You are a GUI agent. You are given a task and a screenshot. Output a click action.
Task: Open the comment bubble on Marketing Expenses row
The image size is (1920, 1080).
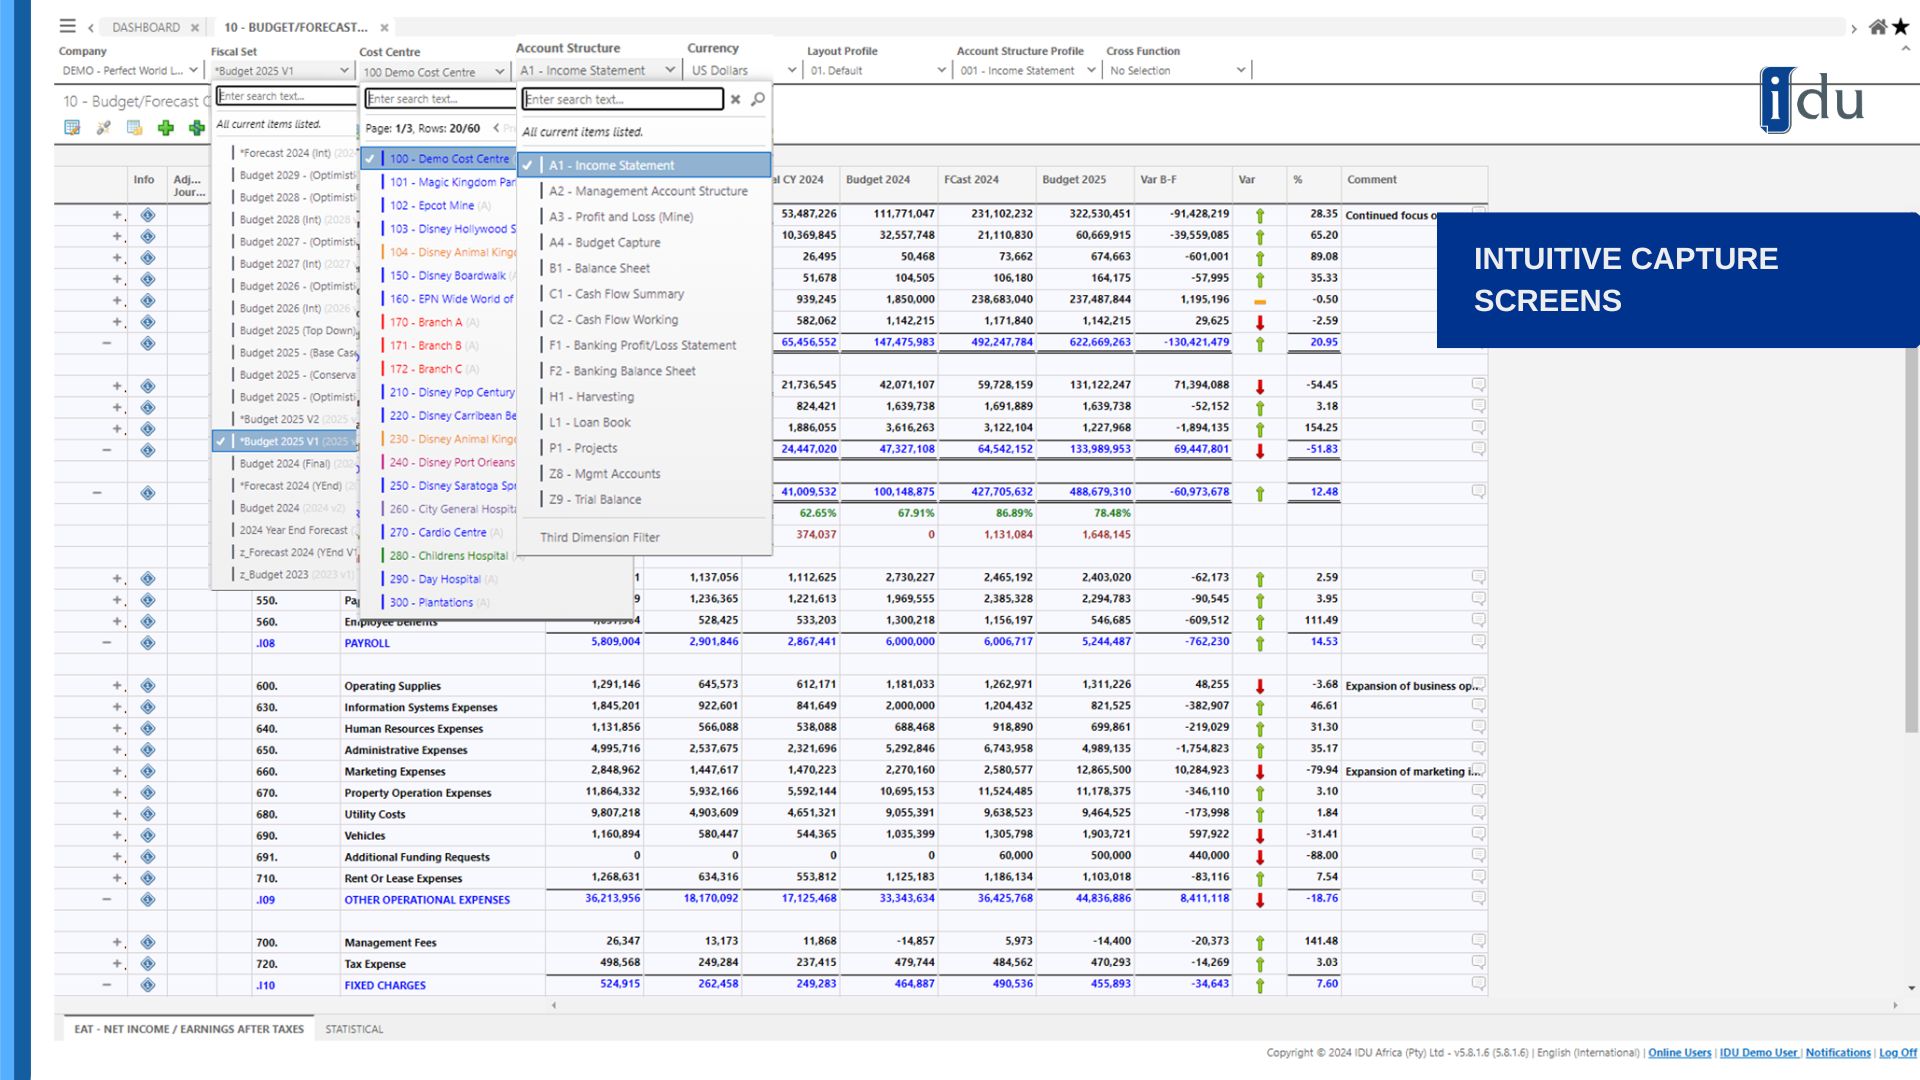coord(1477,771)
